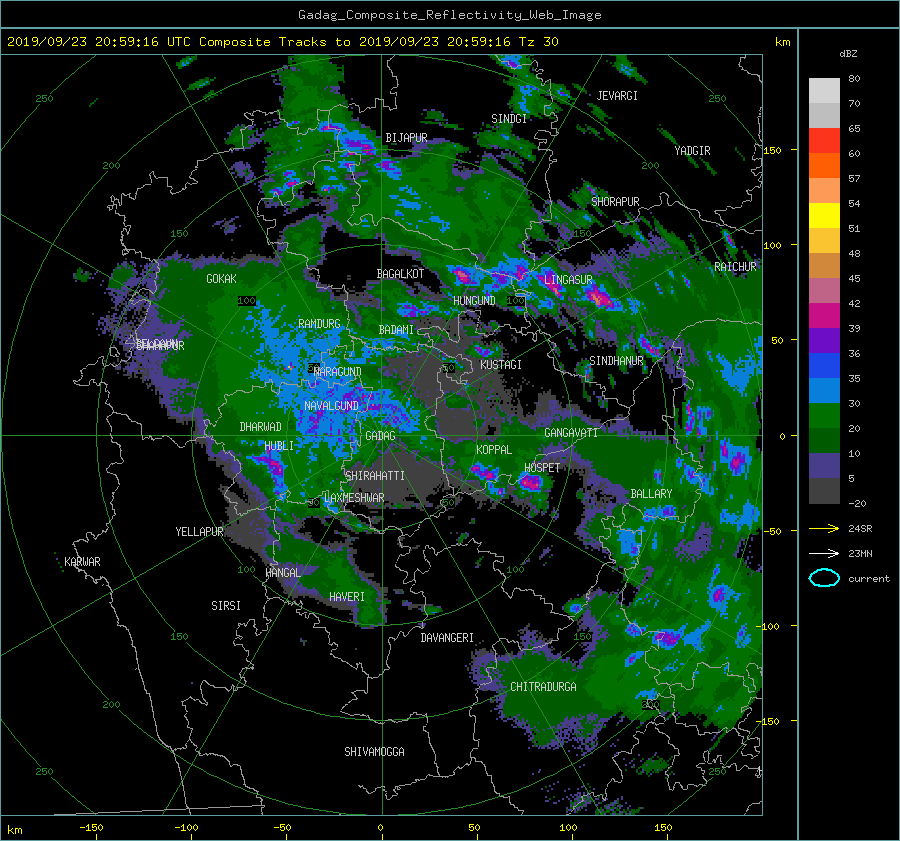900x841 pixels.
Task: Click the red 65 dBZ legend swatch
Action: tap(824, 140)
